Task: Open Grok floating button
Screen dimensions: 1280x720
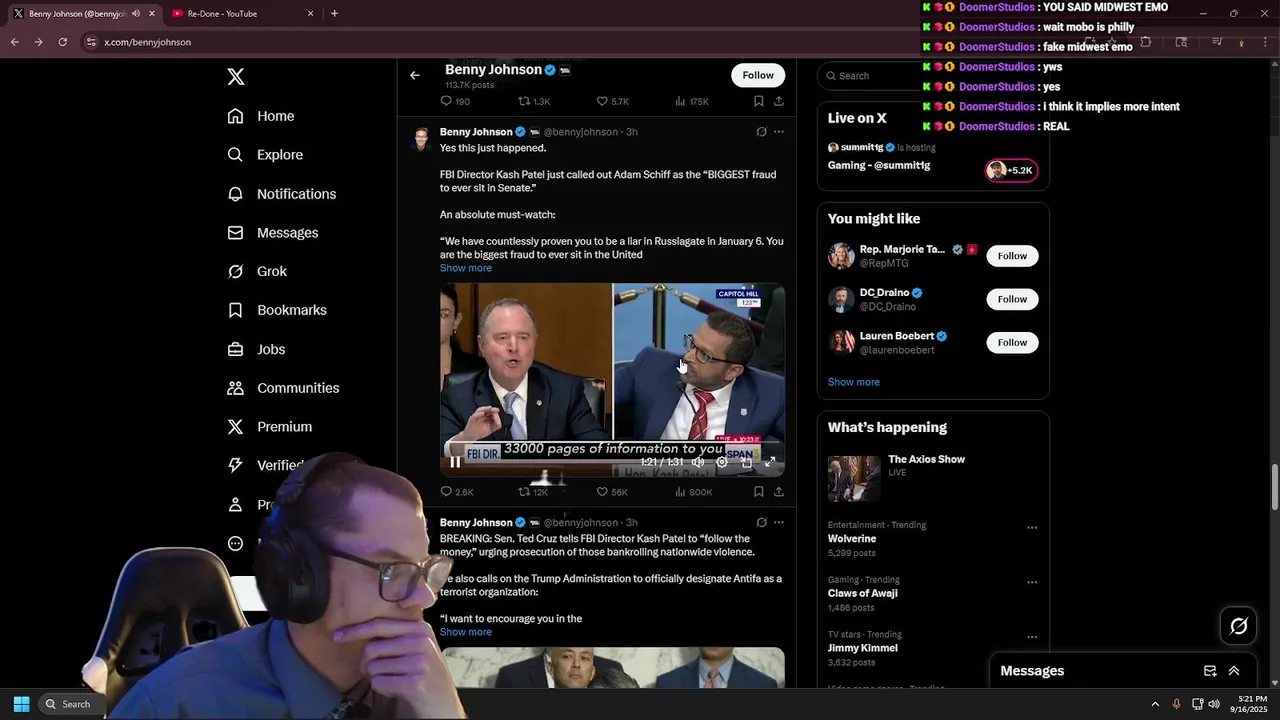Action: [1239, 626]
